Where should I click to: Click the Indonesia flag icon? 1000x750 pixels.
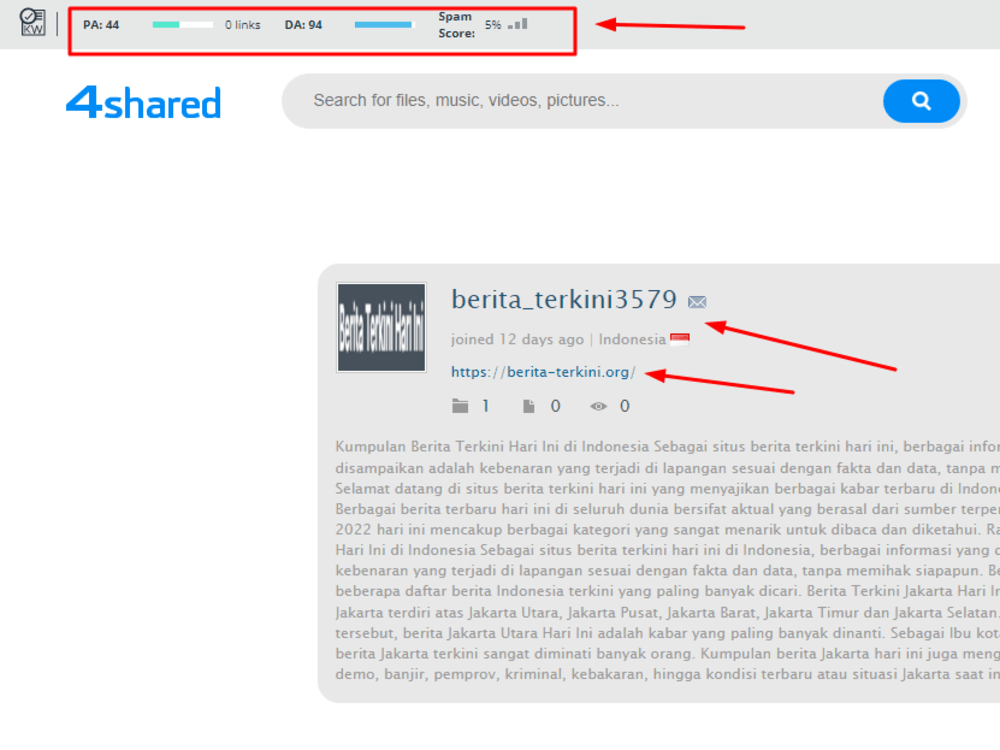[x=680, y=339]
